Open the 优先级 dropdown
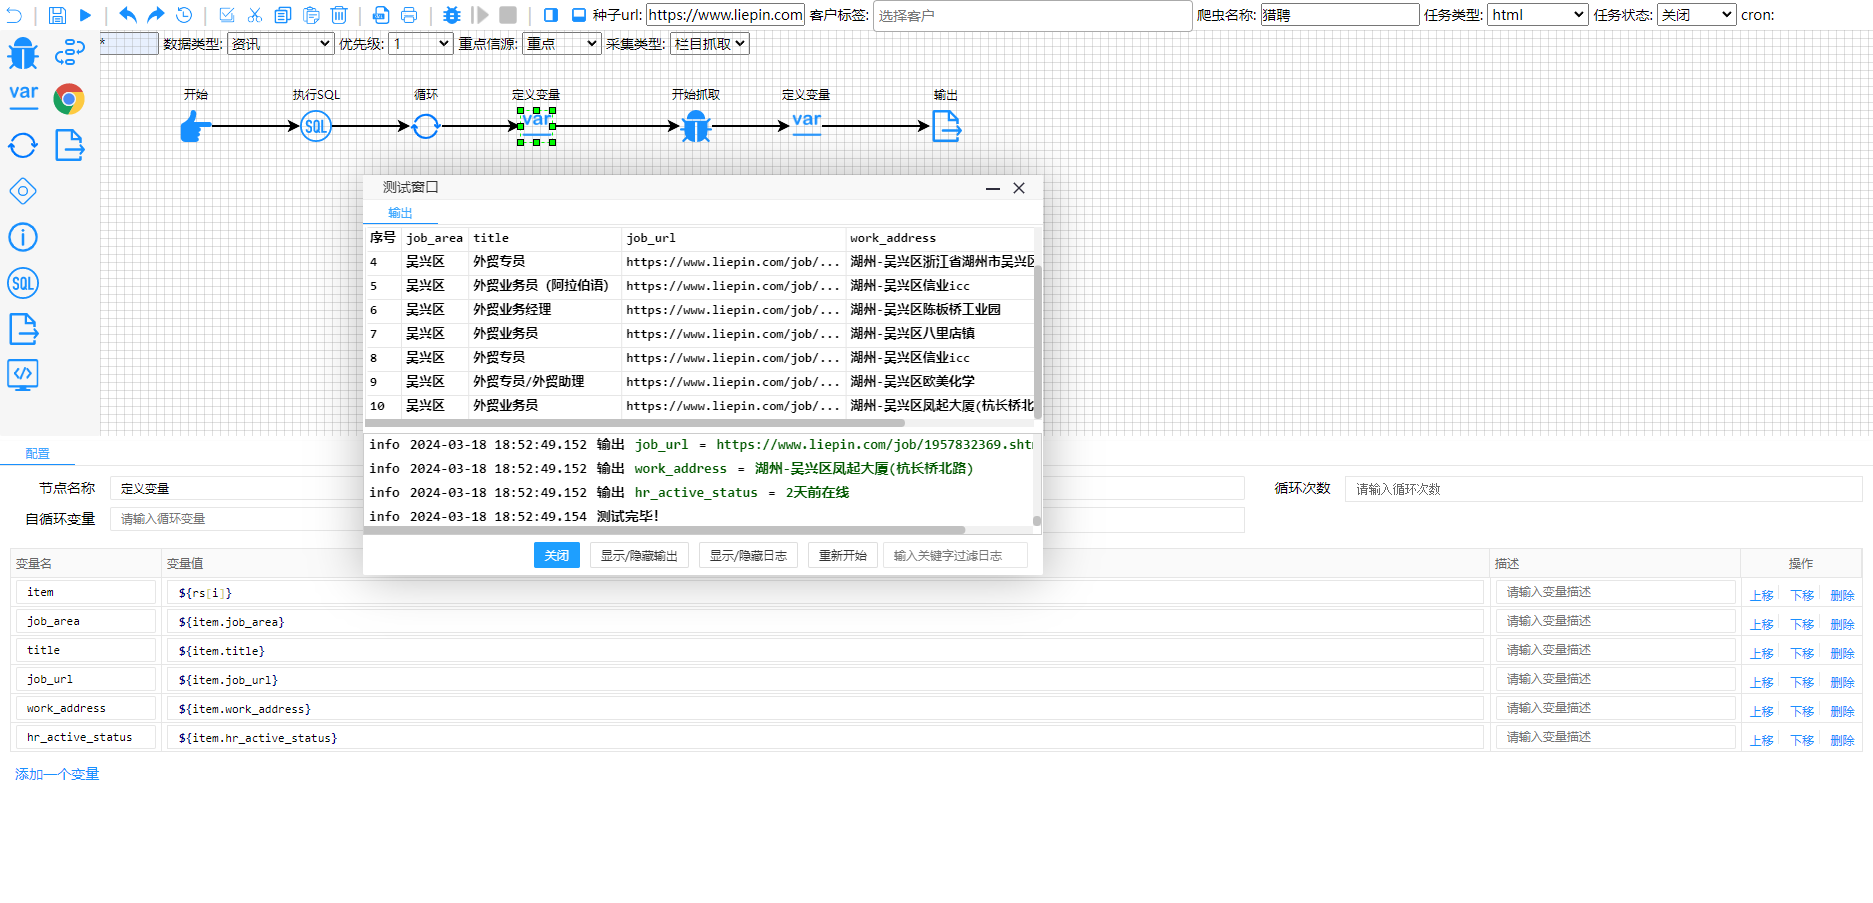The width and height of the screenshot is (1873, 903). 420,44
